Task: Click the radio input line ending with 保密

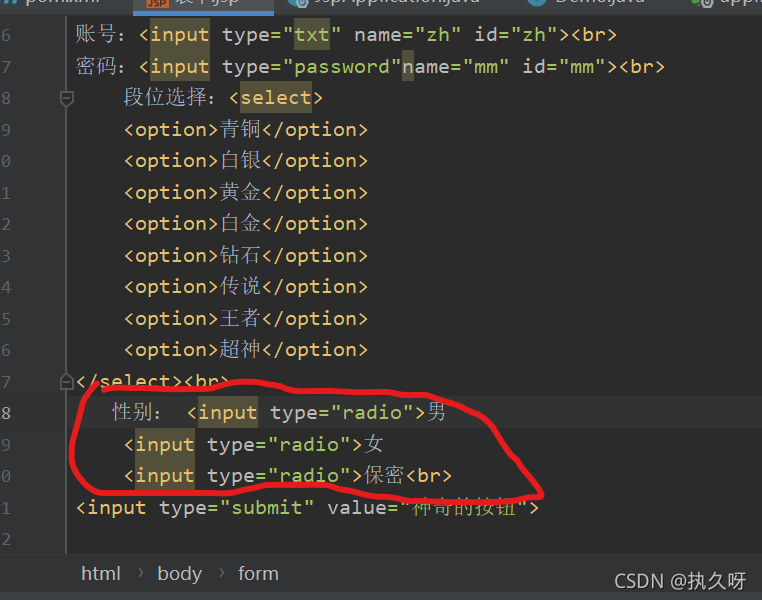Action: [x=288, y=476]
